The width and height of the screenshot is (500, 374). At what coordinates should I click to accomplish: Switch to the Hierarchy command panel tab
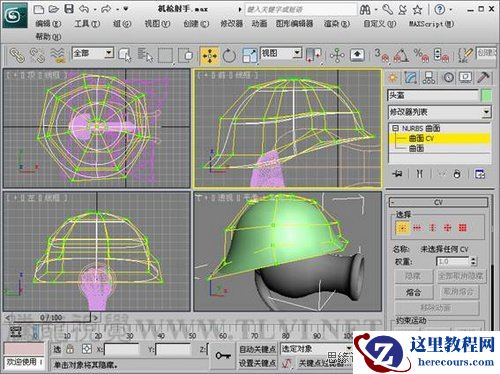(x=429, y=78)
